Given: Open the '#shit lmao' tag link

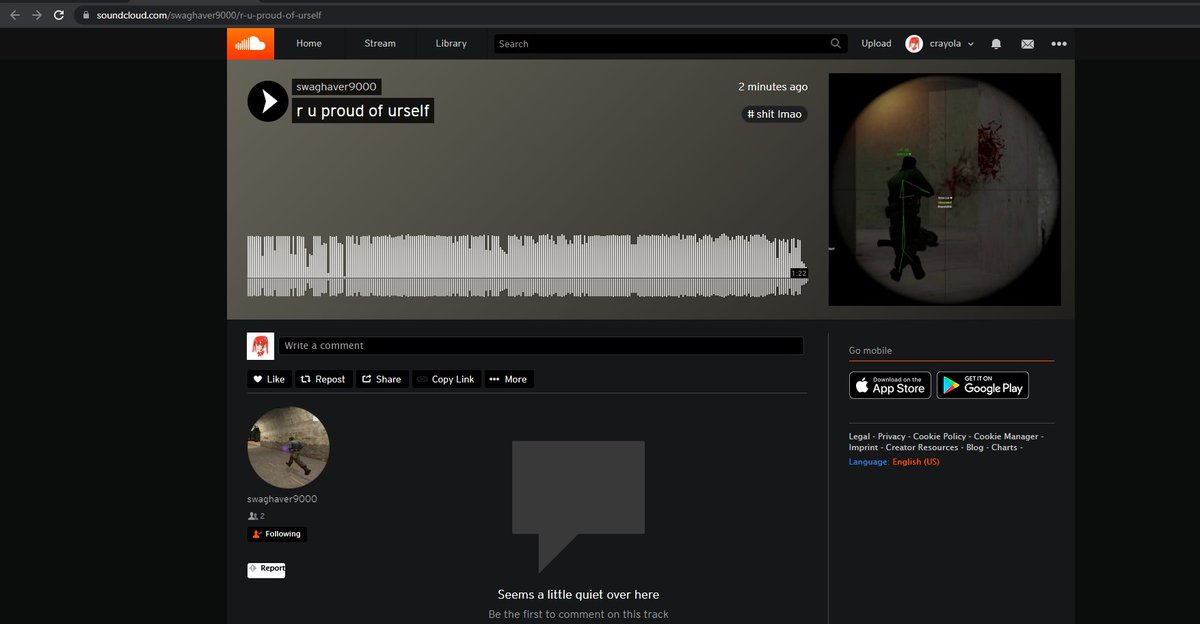Looking at the screenshot, I should point(774,114).
